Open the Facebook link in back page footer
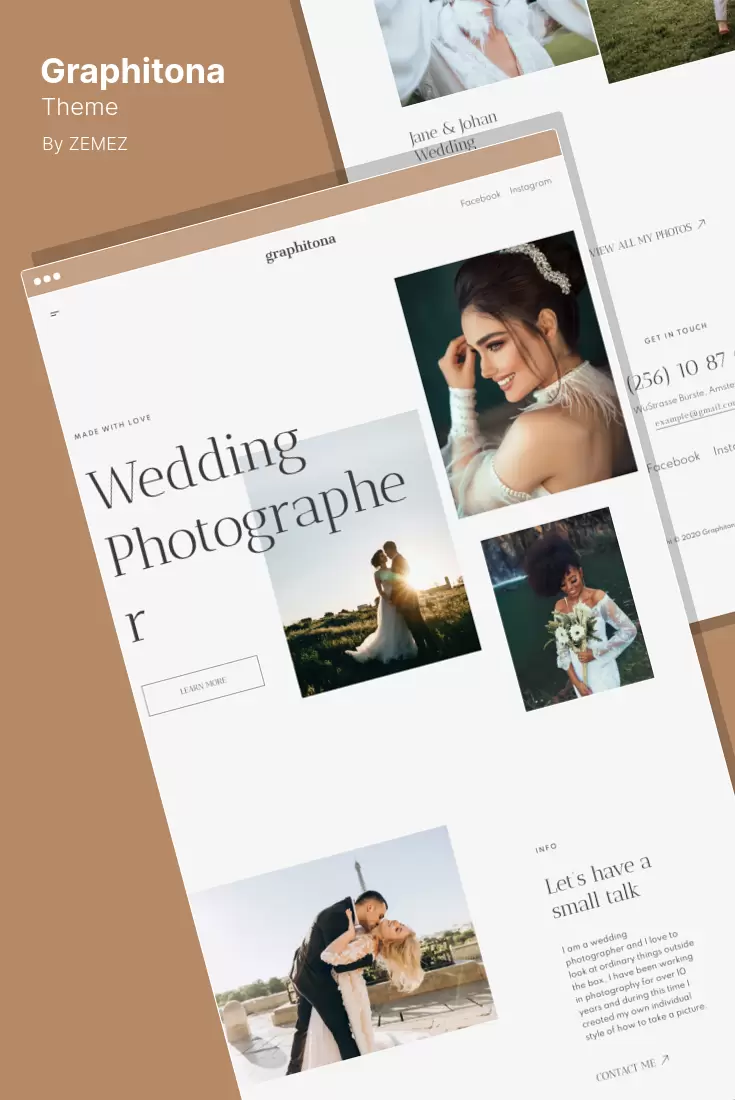This screenshot has height=1100, width=735. [673, 461]
